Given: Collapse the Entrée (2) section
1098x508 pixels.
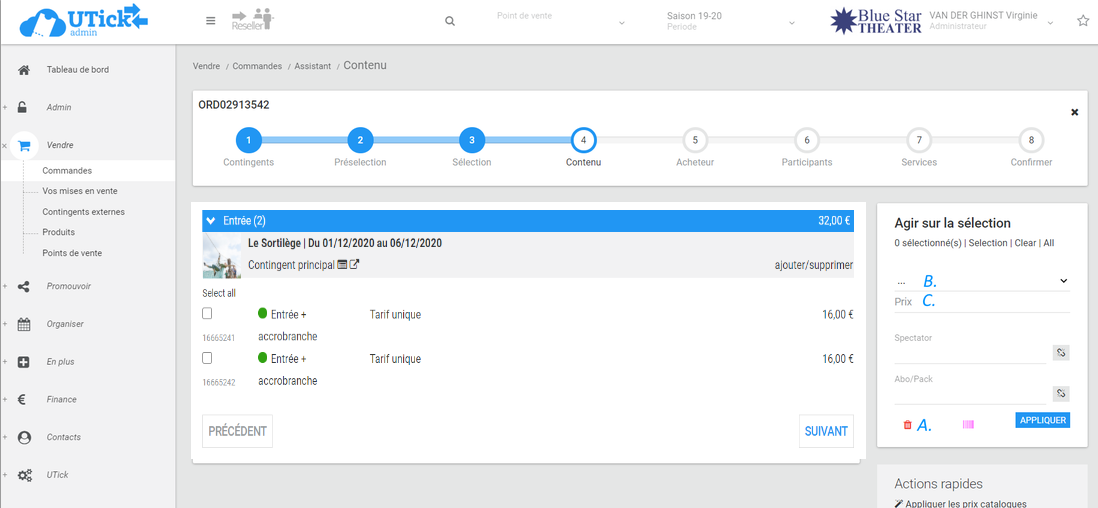Looking at the screenshot, I should (x=210, y=221).
